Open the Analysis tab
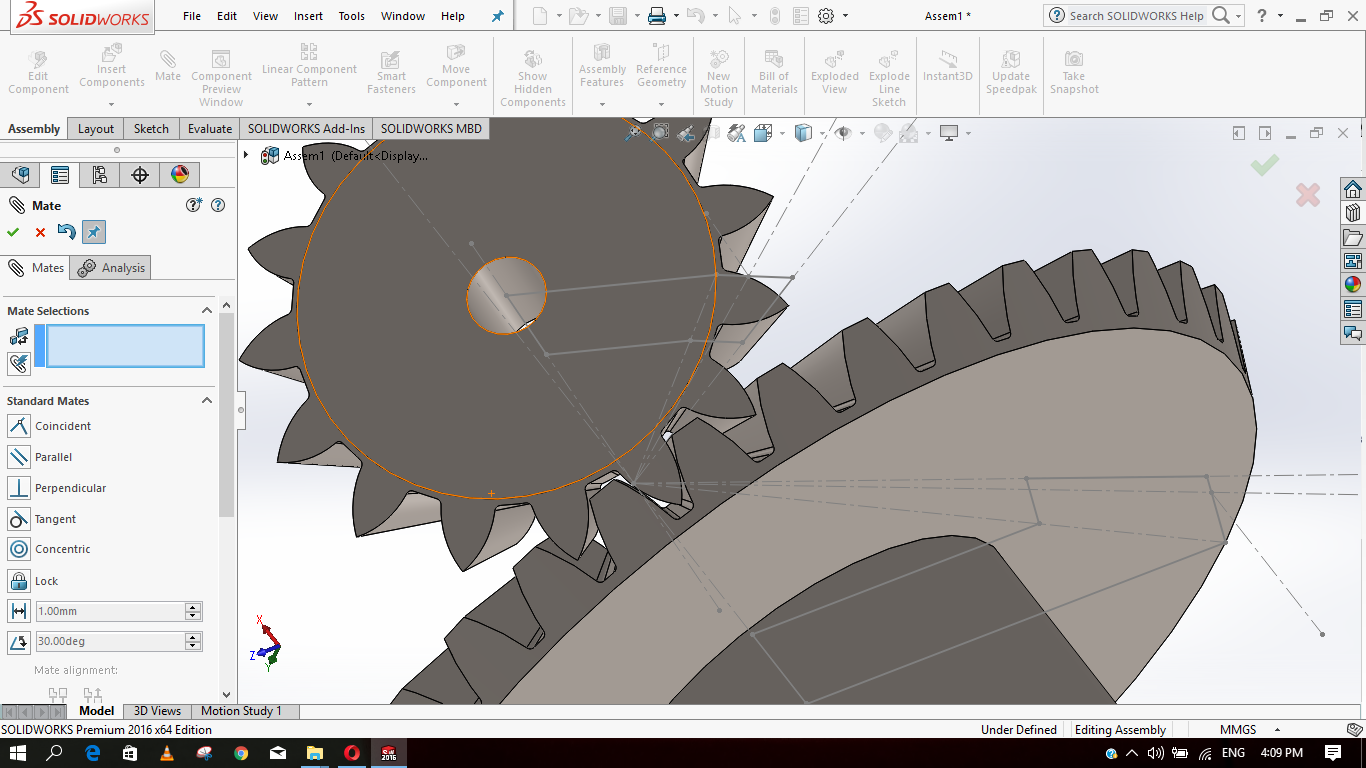The height and width of the screenshot is (768, 1366). pos(113,267)
